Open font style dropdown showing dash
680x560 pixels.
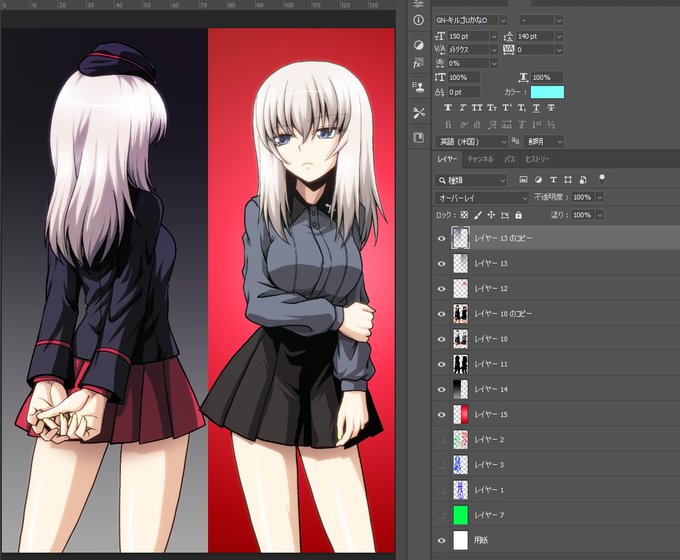[x=559, y=20]
